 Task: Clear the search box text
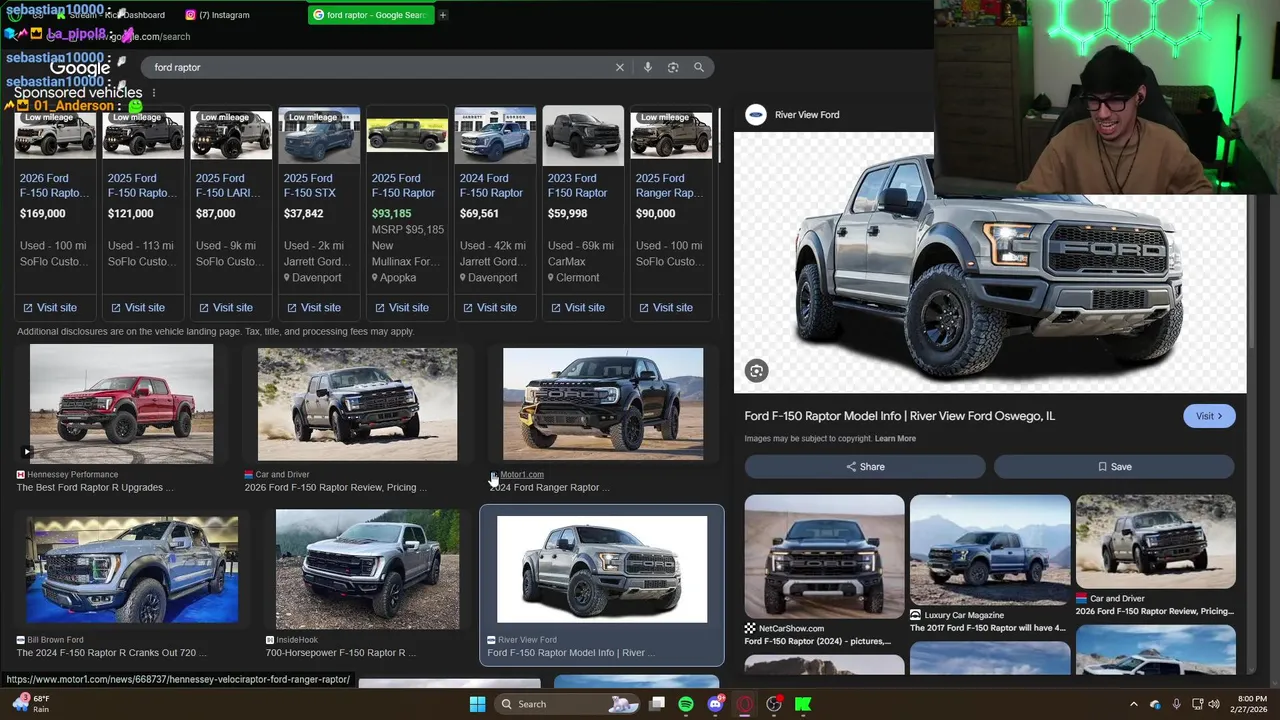(x=620, y=67)
